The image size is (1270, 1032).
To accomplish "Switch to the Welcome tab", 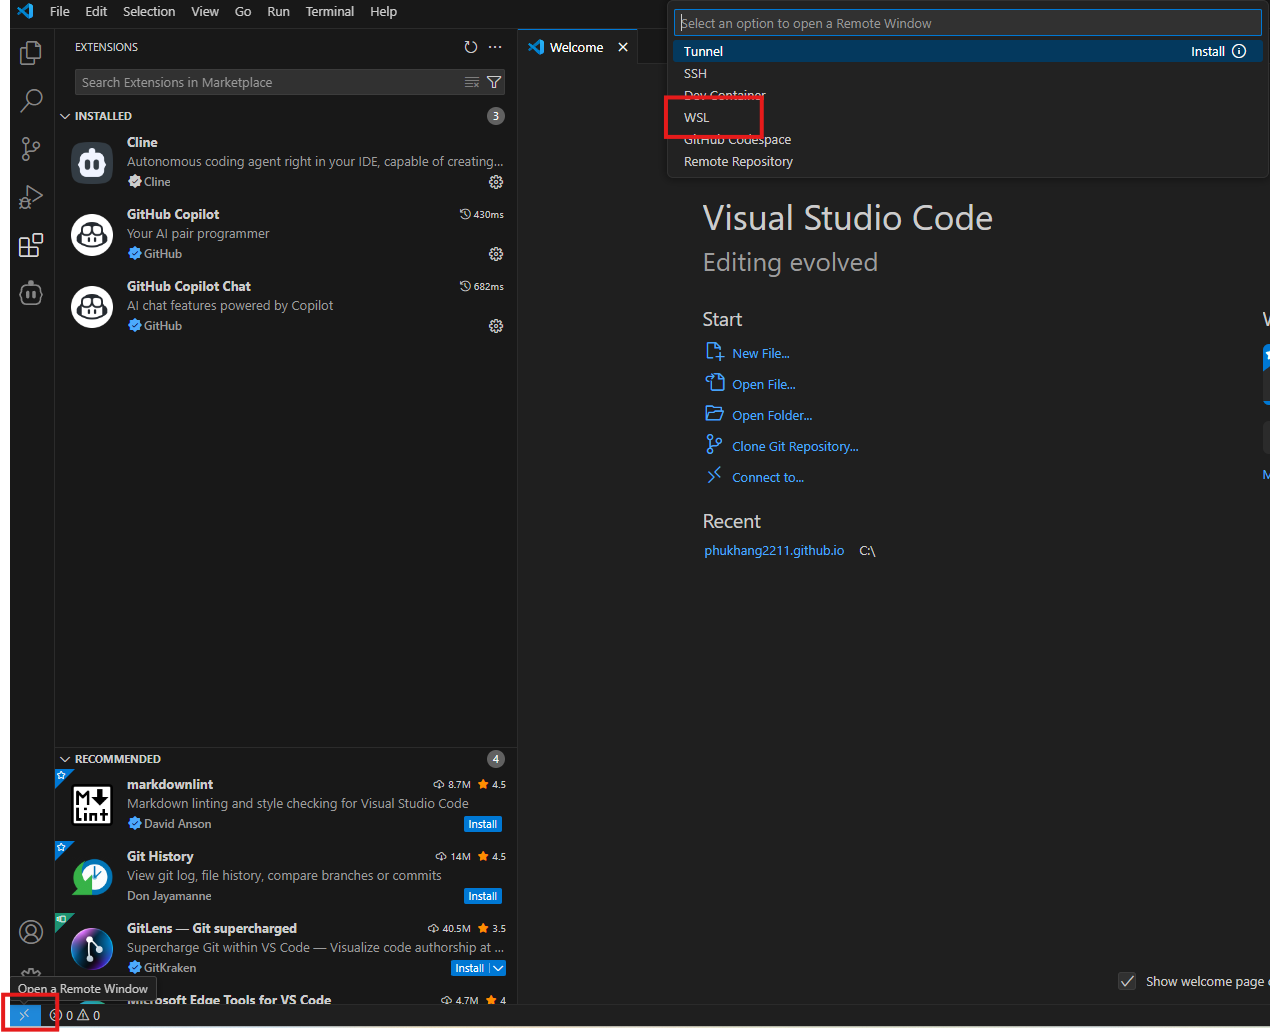I will coord(576,47).
